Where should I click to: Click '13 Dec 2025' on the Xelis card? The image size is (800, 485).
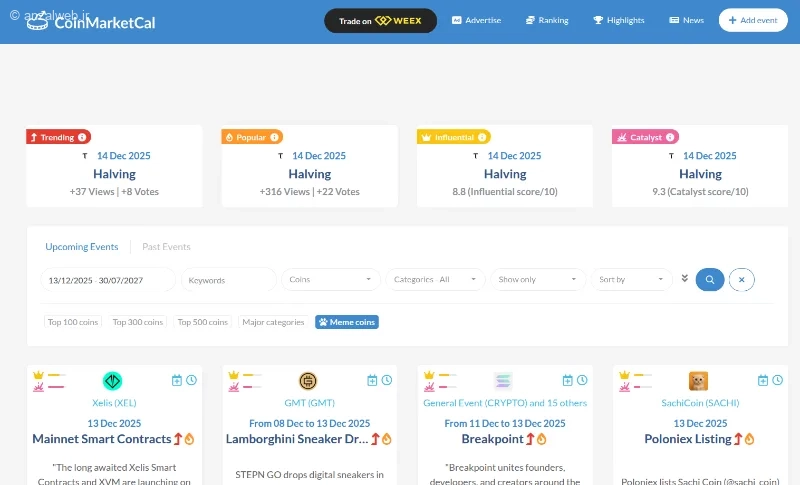coord(114,424)
